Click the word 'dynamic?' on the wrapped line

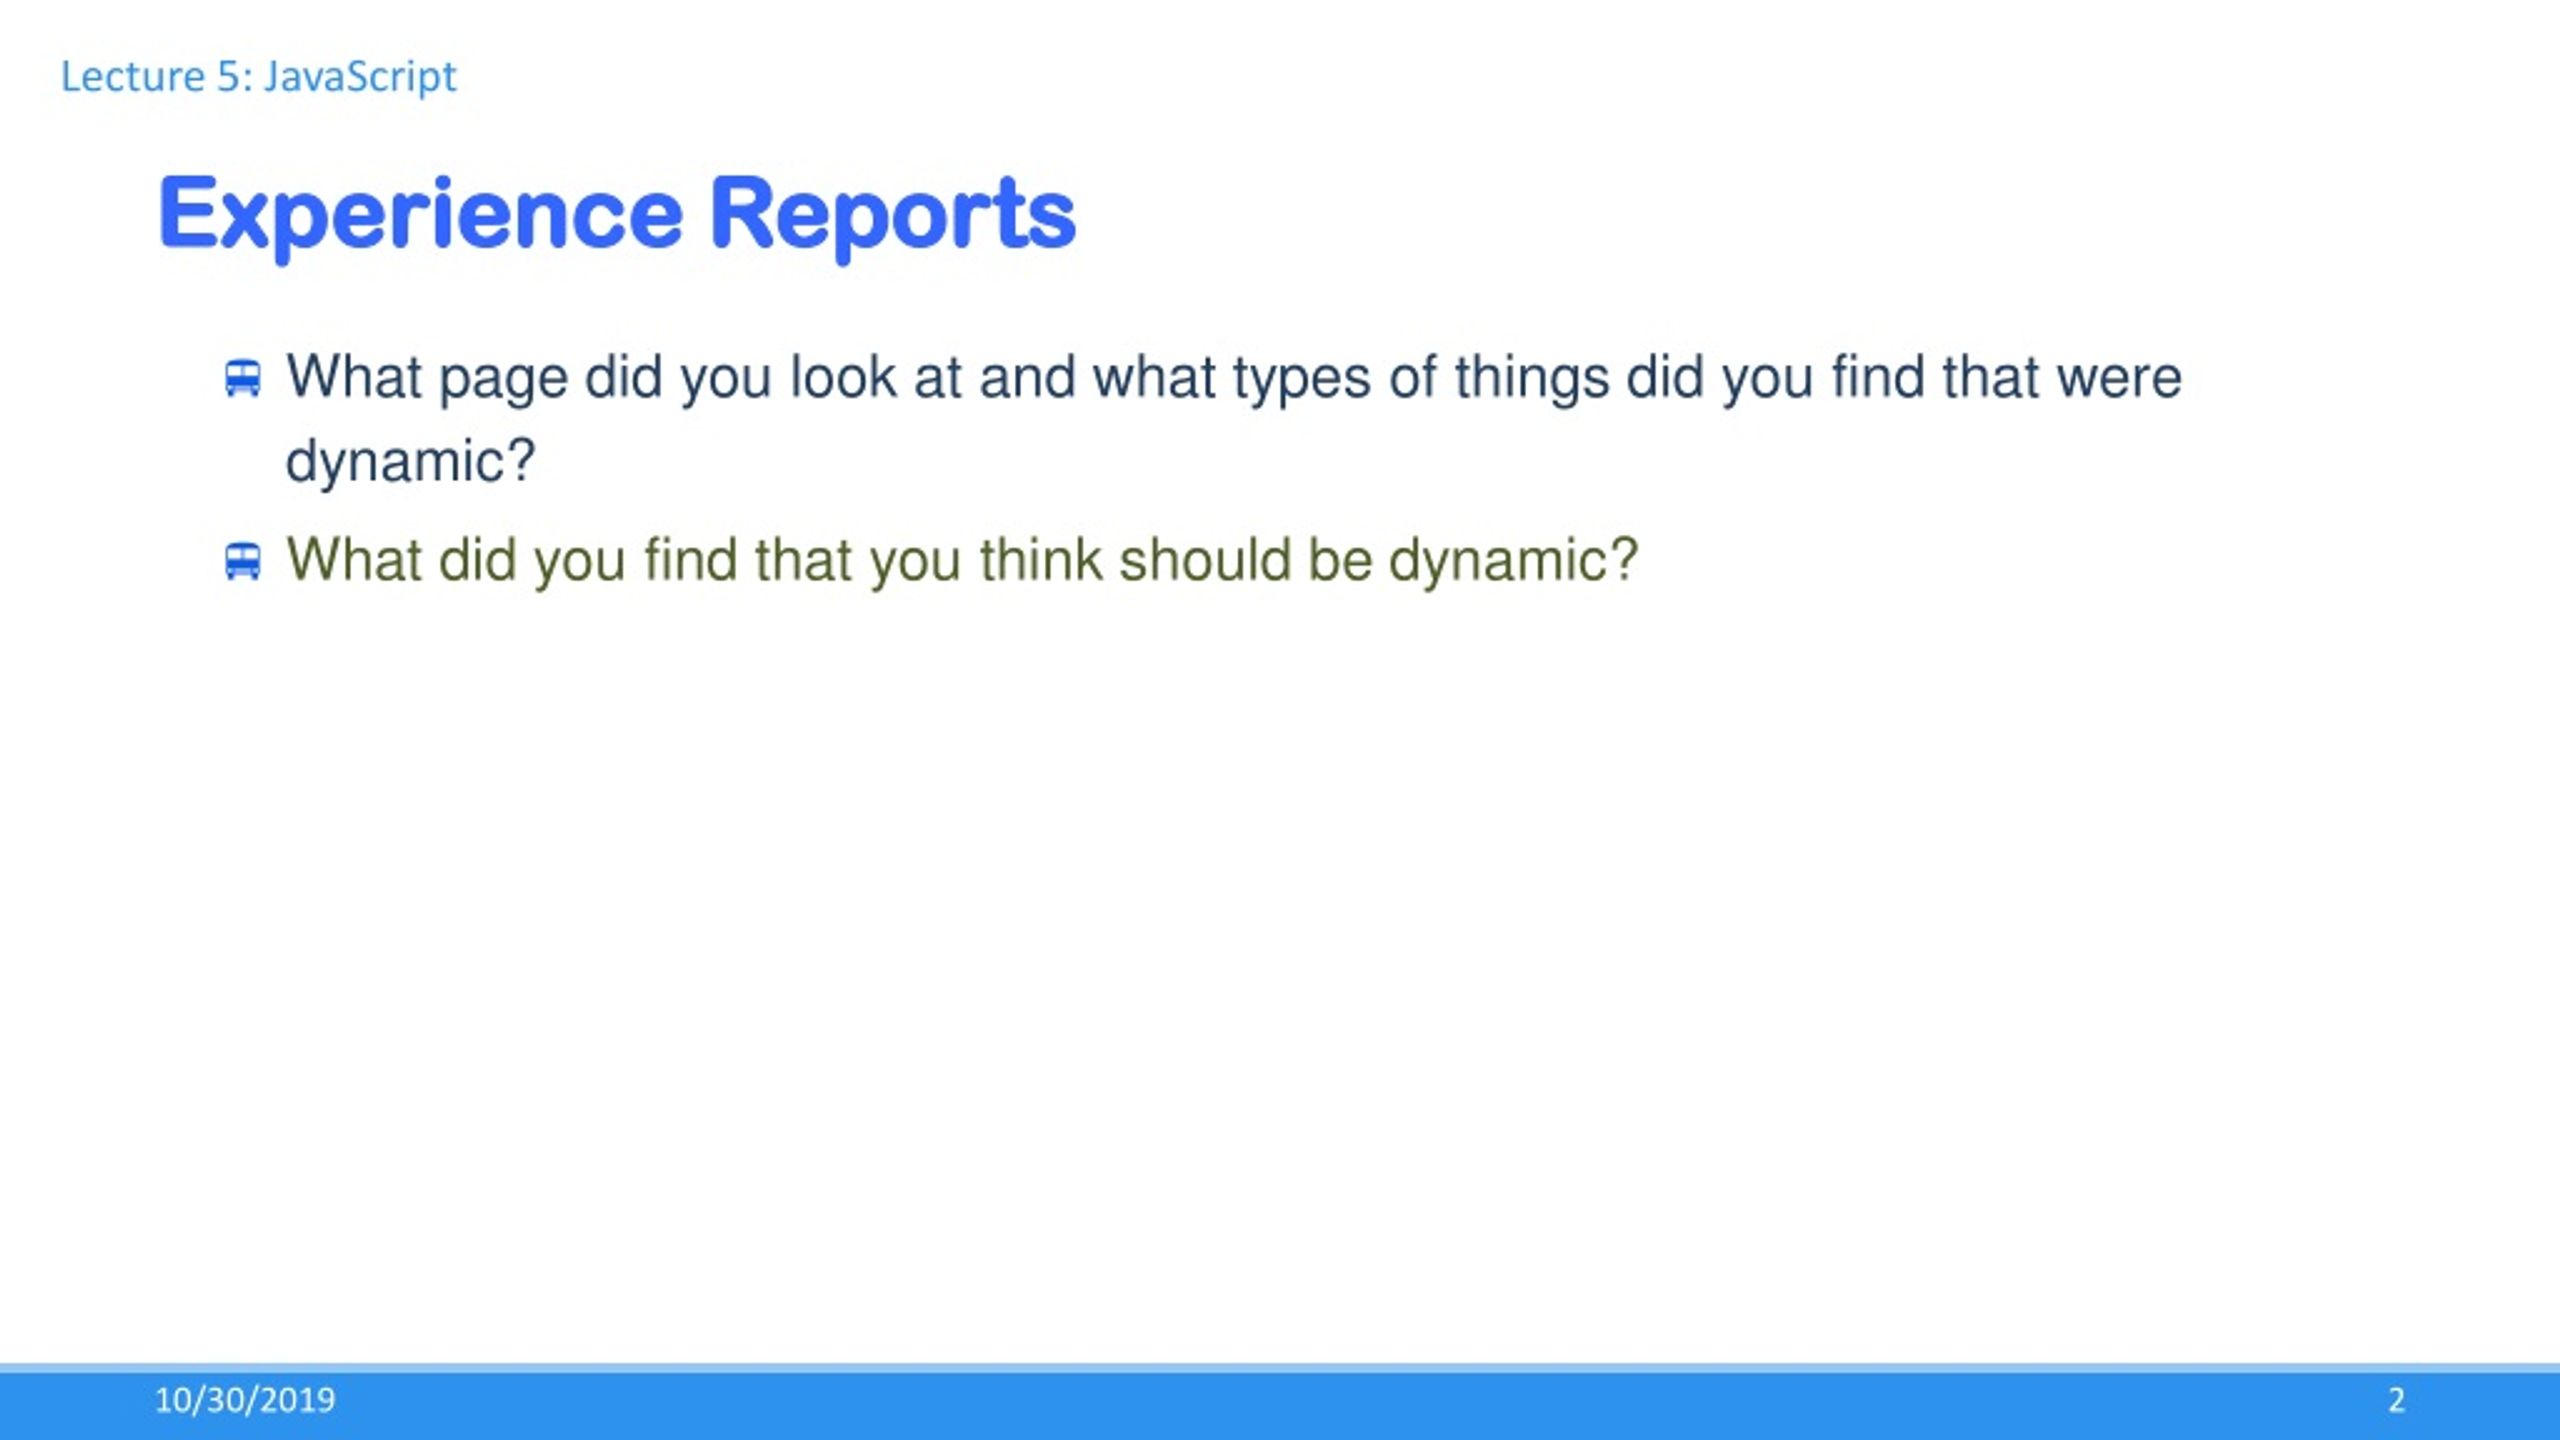click(x=411, y=463)
